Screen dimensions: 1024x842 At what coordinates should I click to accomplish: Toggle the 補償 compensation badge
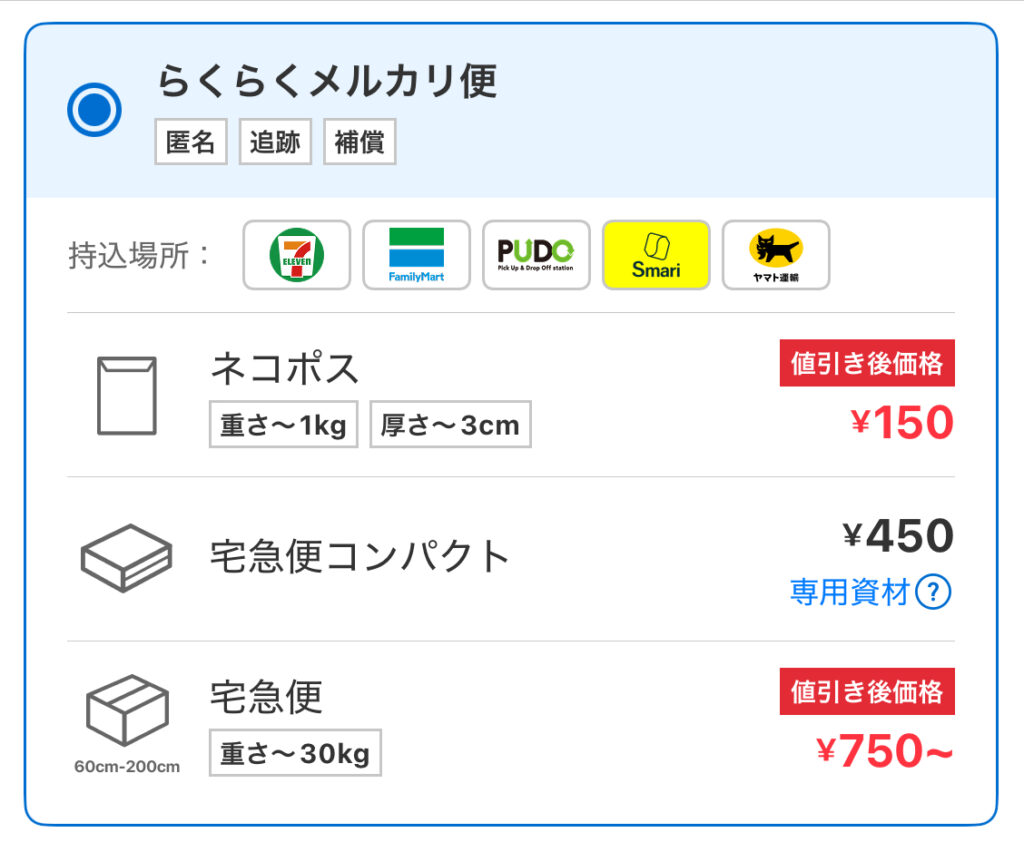click(359, 141)
